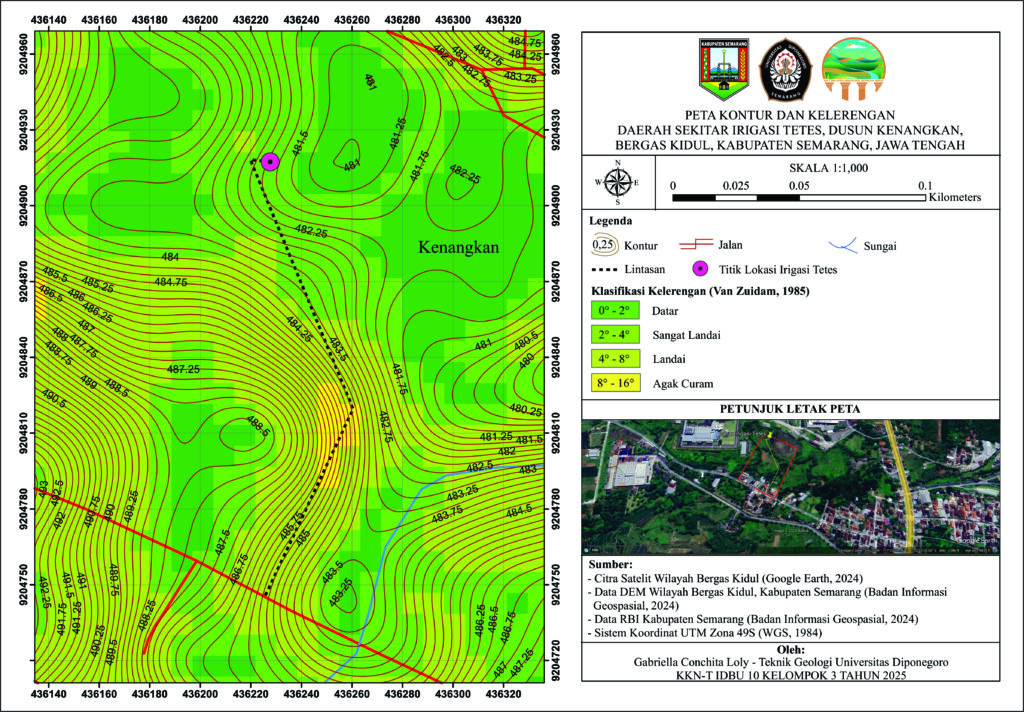Screen dimensions: 1024x712
Task: Click the magenta irrigation point symbol in legend
Action: tap(700, 268)
